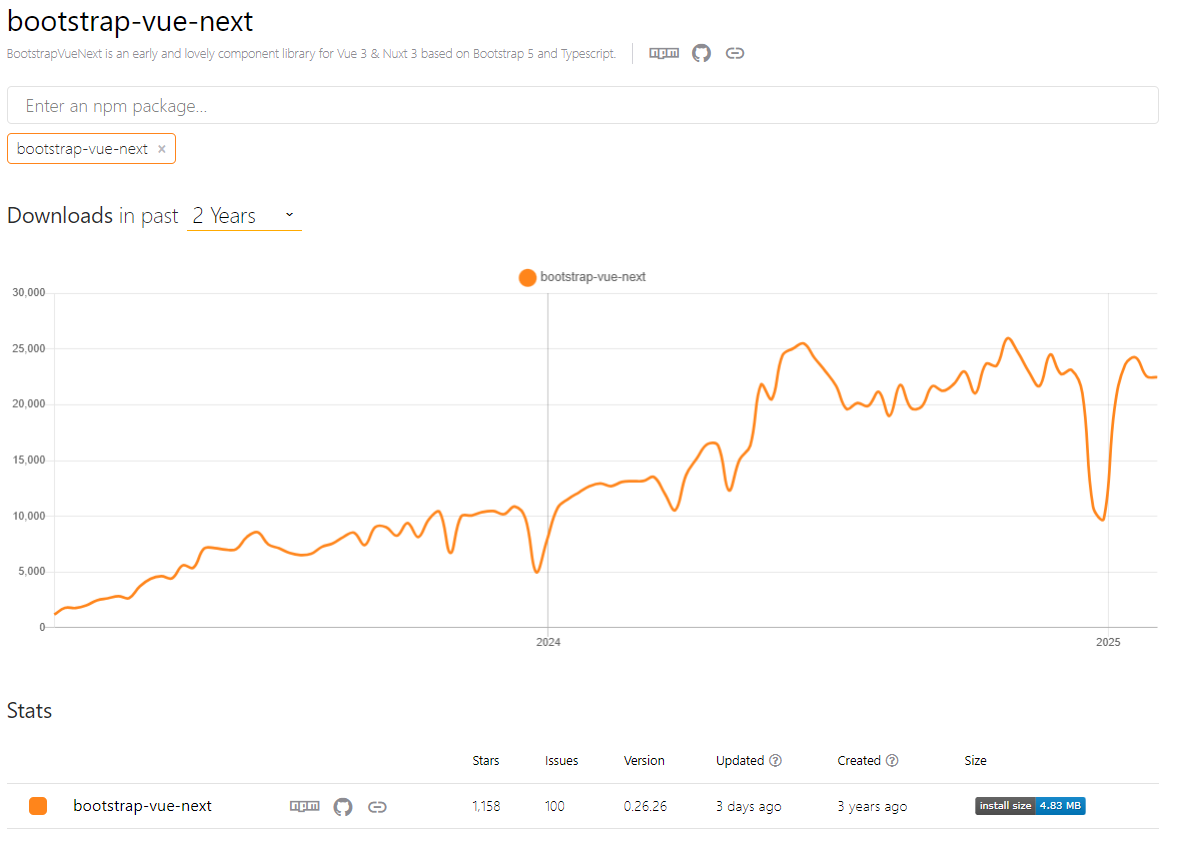Click help icon beside Created column

pos(892,761)
